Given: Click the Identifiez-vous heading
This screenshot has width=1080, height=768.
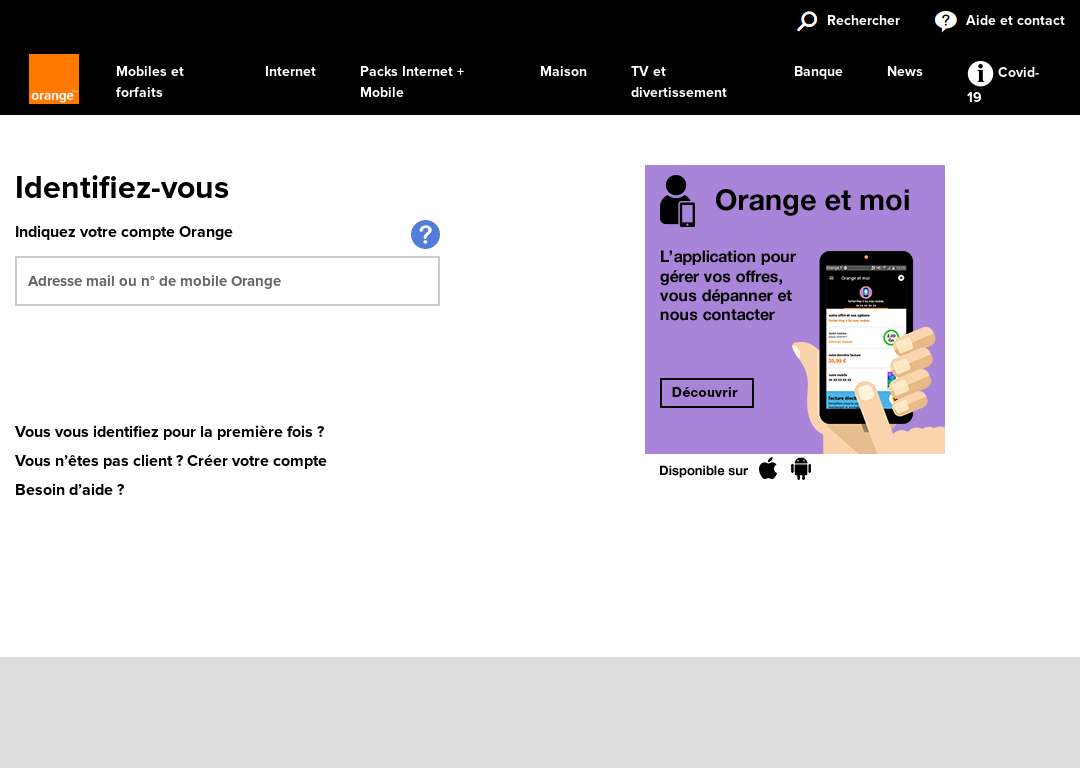Looking at the screenshot, I should pyautogui.click(x=122, y=187).
